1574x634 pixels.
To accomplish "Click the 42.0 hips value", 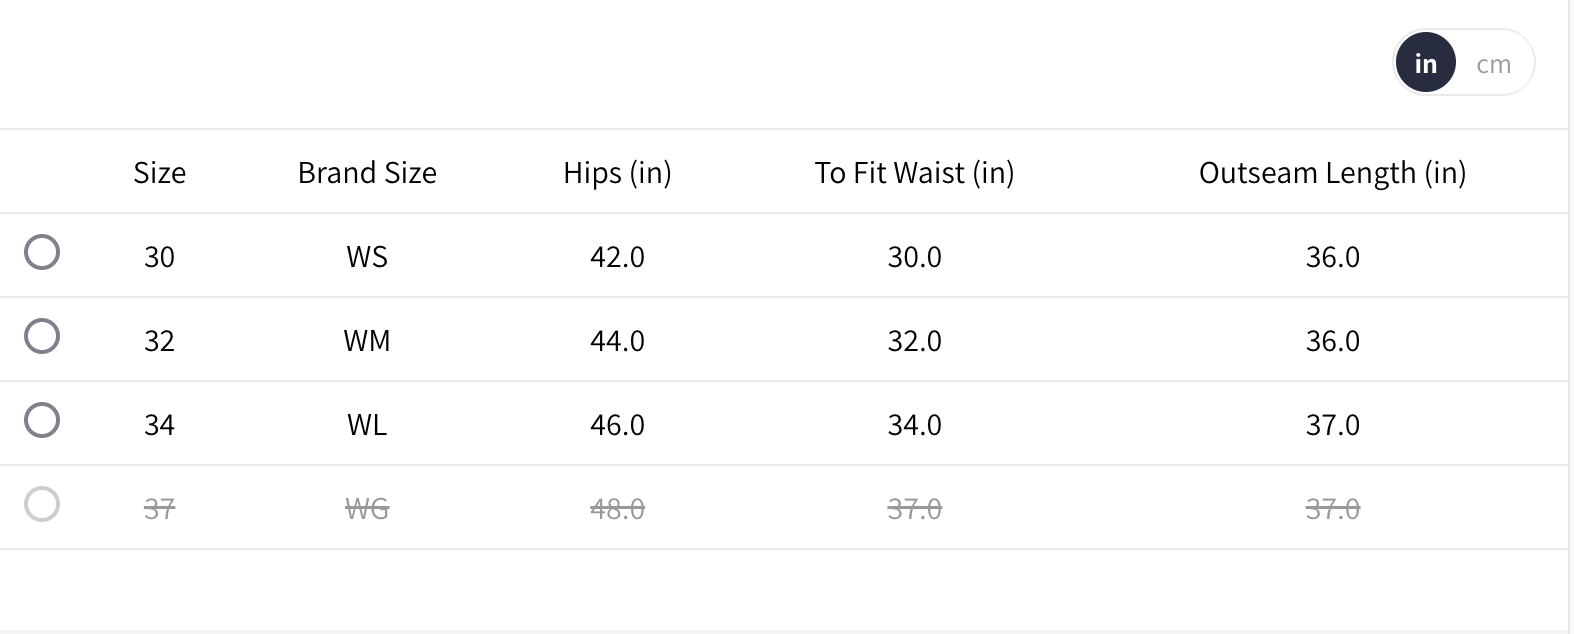I will (x=617, y=257).
